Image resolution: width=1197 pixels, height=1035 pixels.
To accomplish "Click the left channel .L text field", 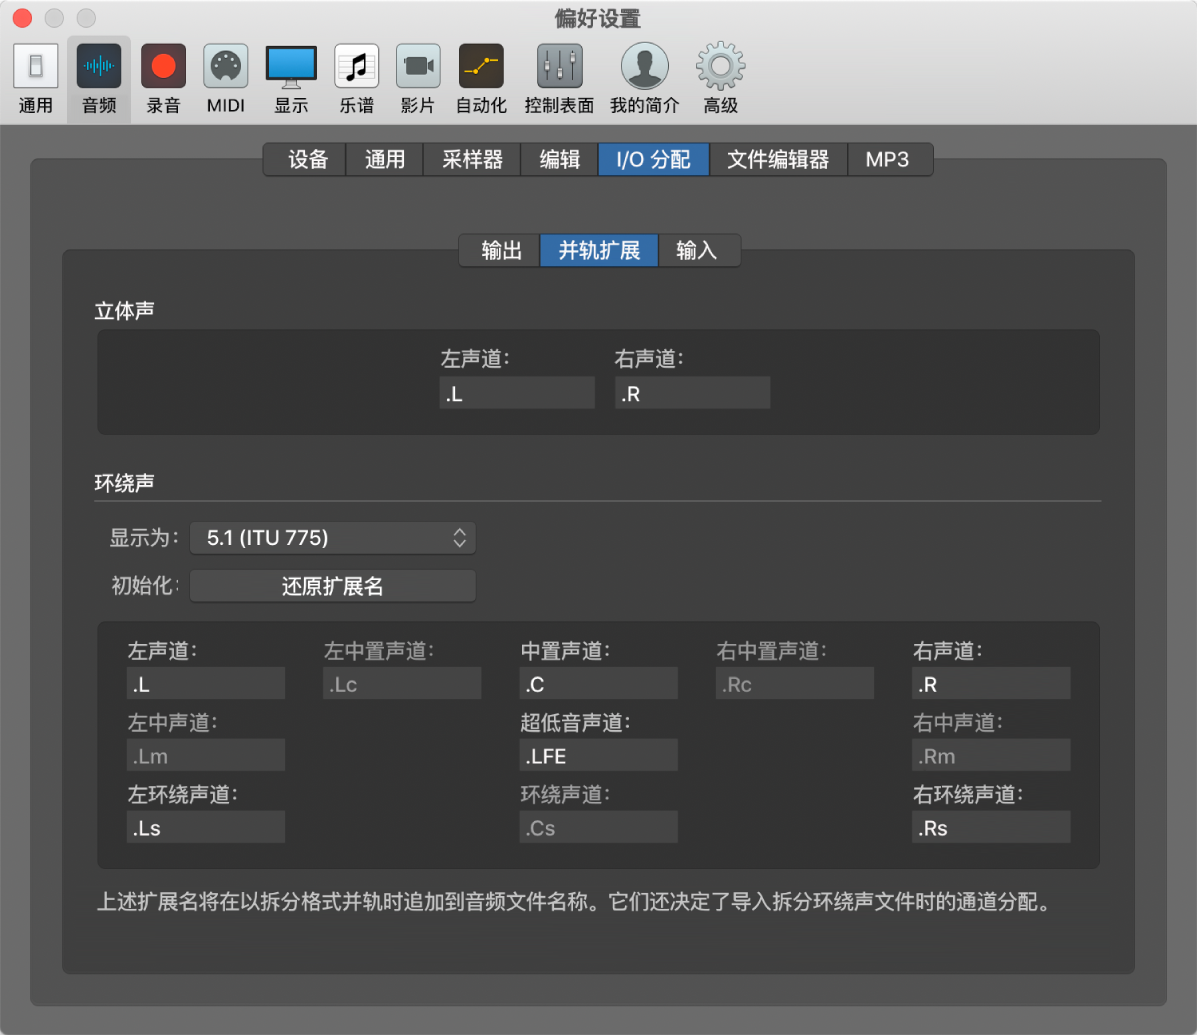I will pos(517,392).
